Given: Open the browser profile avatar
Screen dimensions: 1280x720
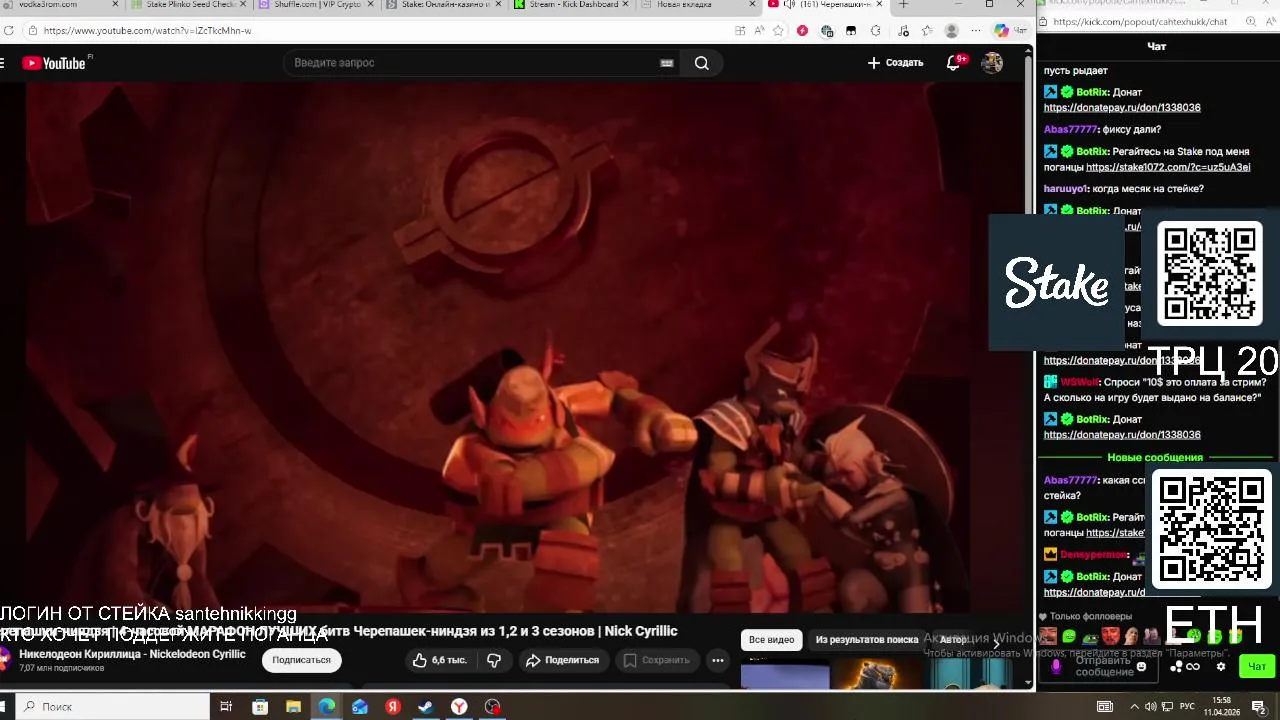Looking at the screenshot, I should coord(951,31).
